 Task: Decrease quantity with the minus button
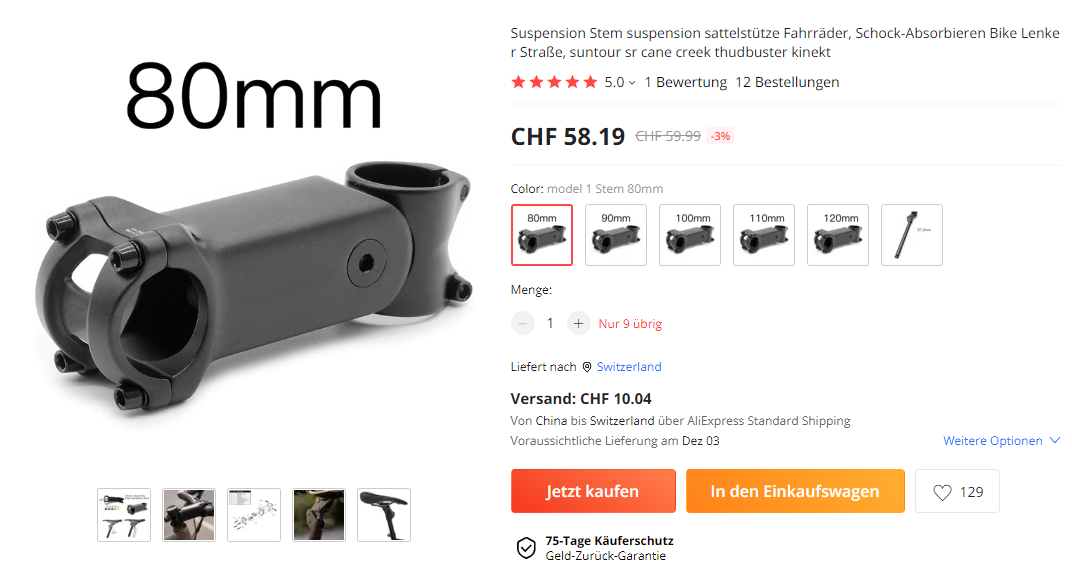pos(523,323)
